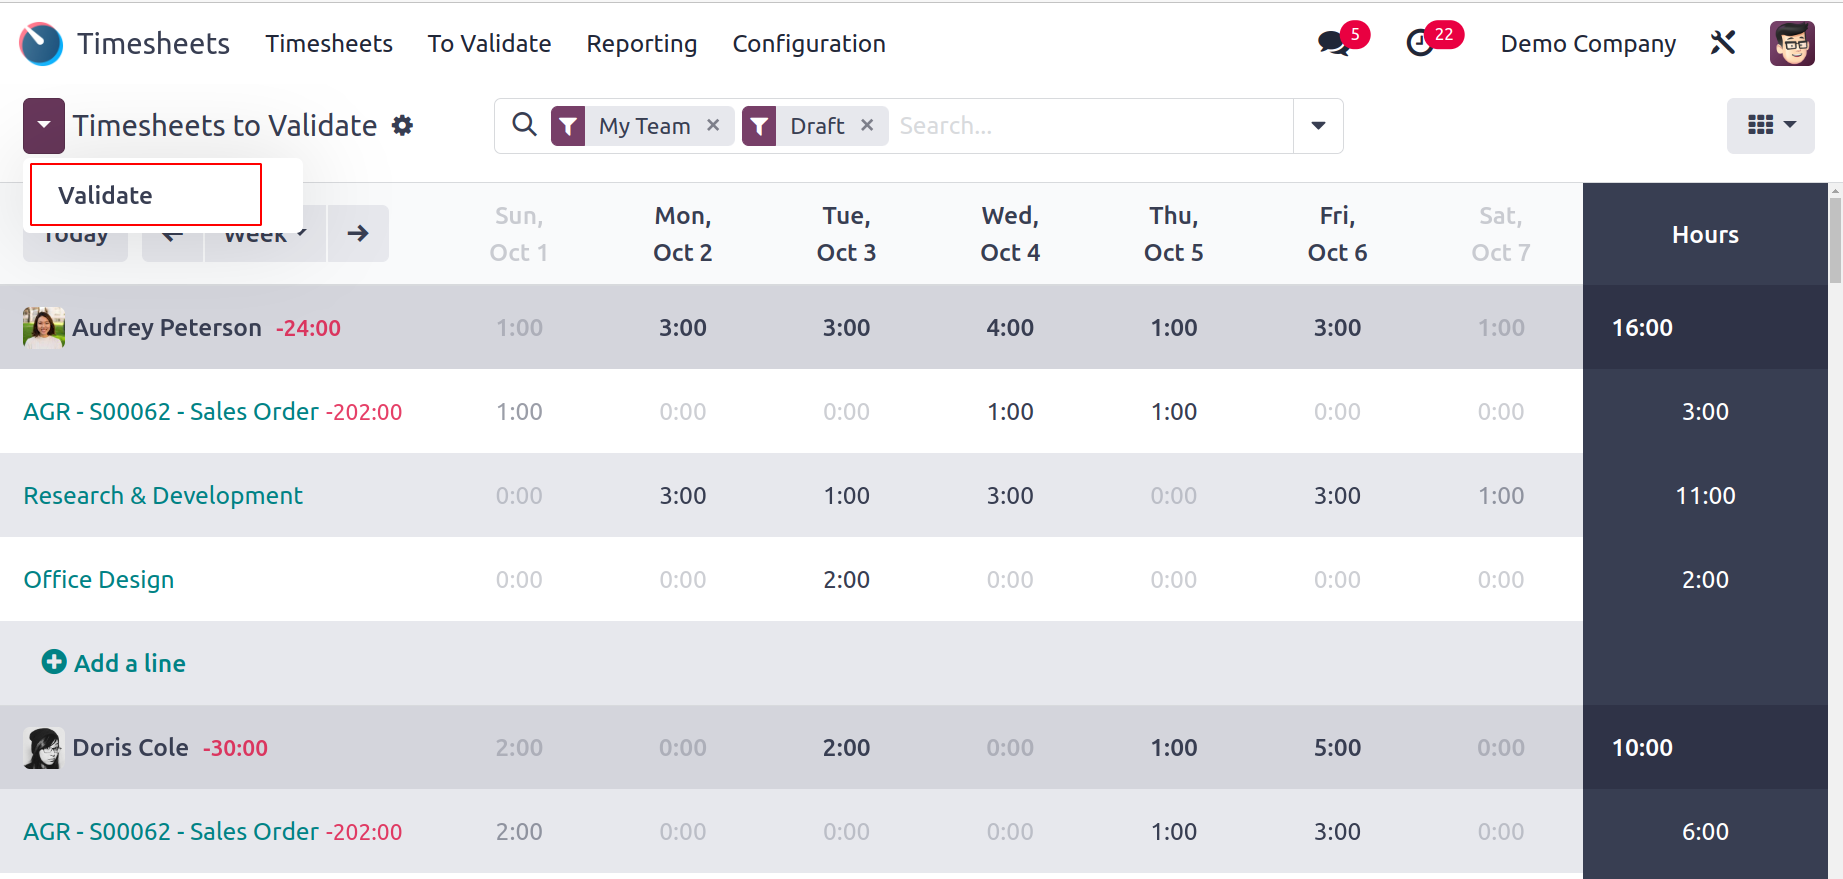Go to next week with right arrow

(x=358, y=234)
